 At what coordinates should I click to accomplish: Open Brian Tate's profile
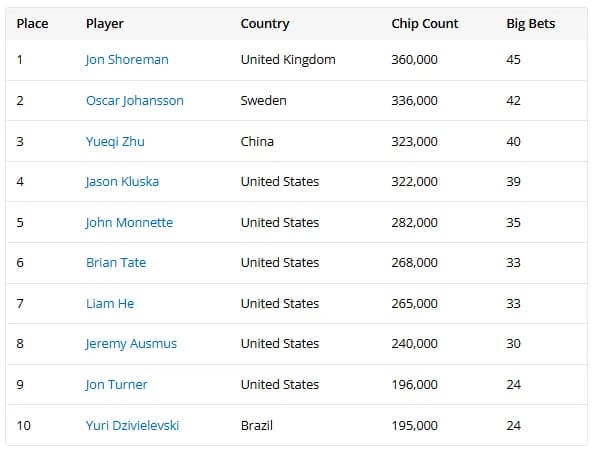(x=116, y=263)
